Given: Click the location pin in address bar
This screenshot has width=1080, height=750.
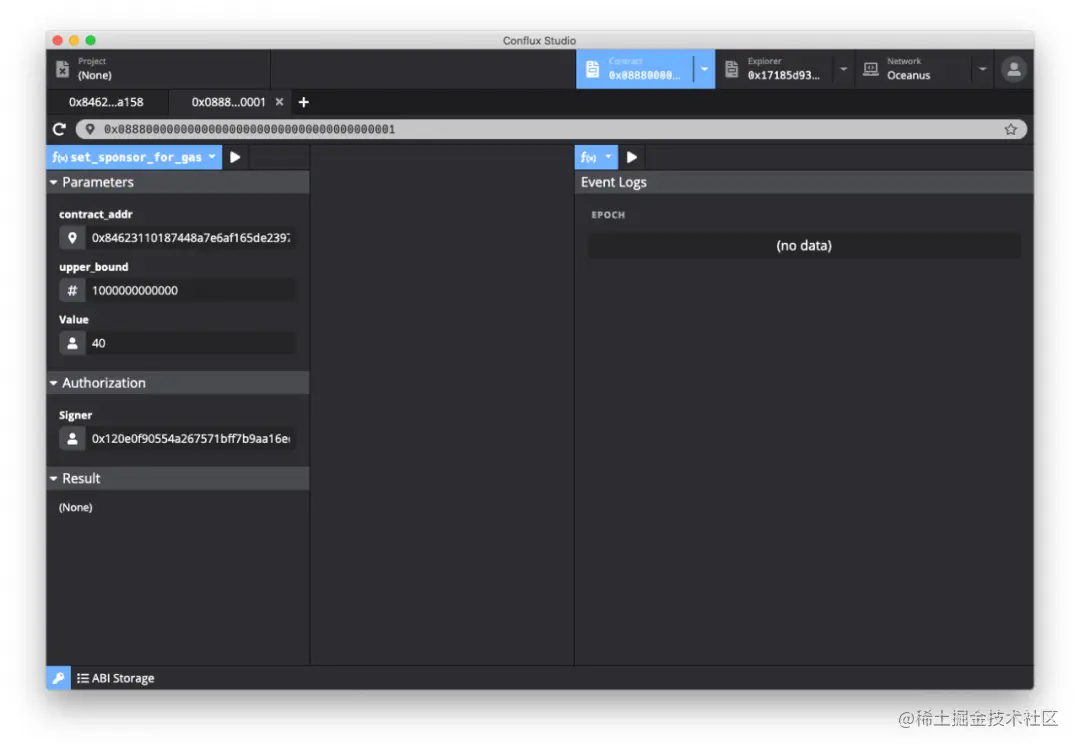Looking at the screenshot, I should coord(90,129).
